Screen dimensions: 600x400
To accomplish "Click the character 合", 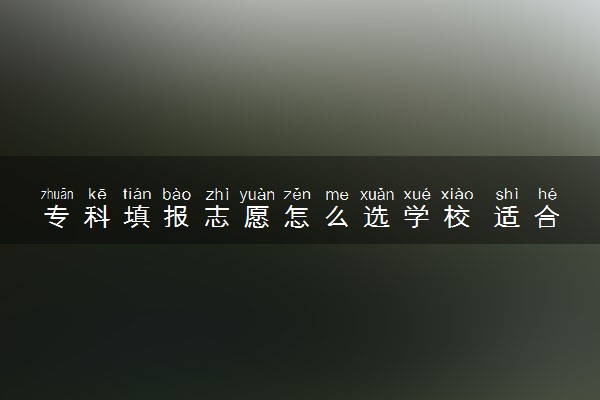I will tap(547, 217).
